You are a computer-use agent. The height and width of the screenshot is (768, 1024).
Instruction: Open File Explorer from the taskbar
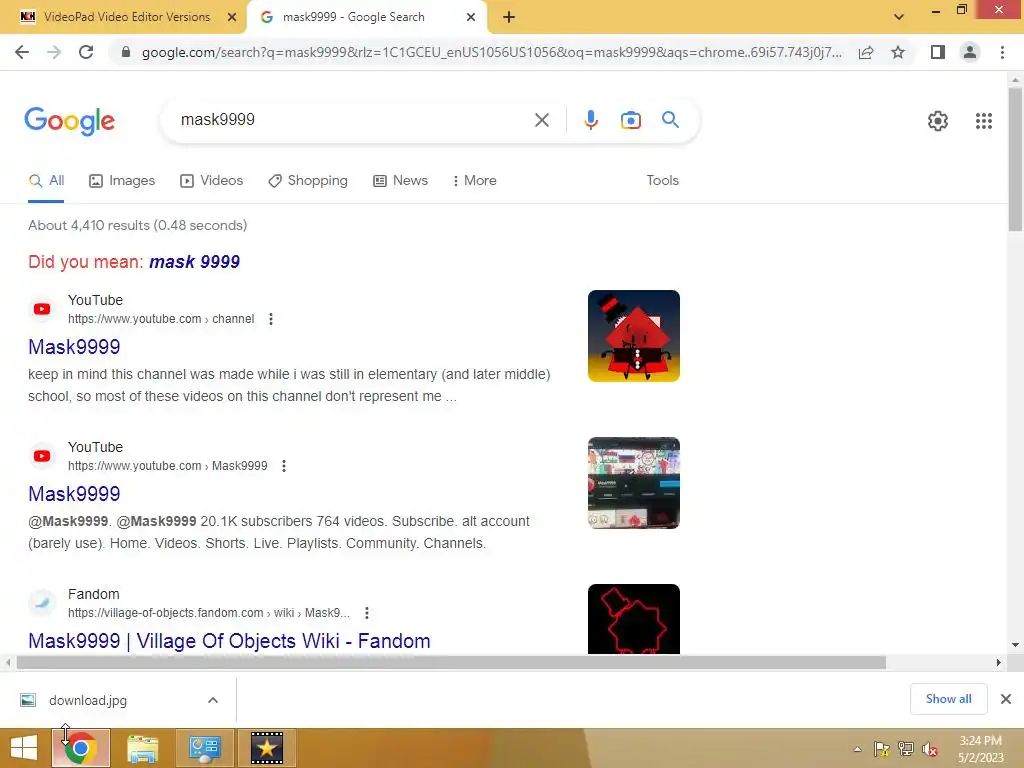point(142,748)
